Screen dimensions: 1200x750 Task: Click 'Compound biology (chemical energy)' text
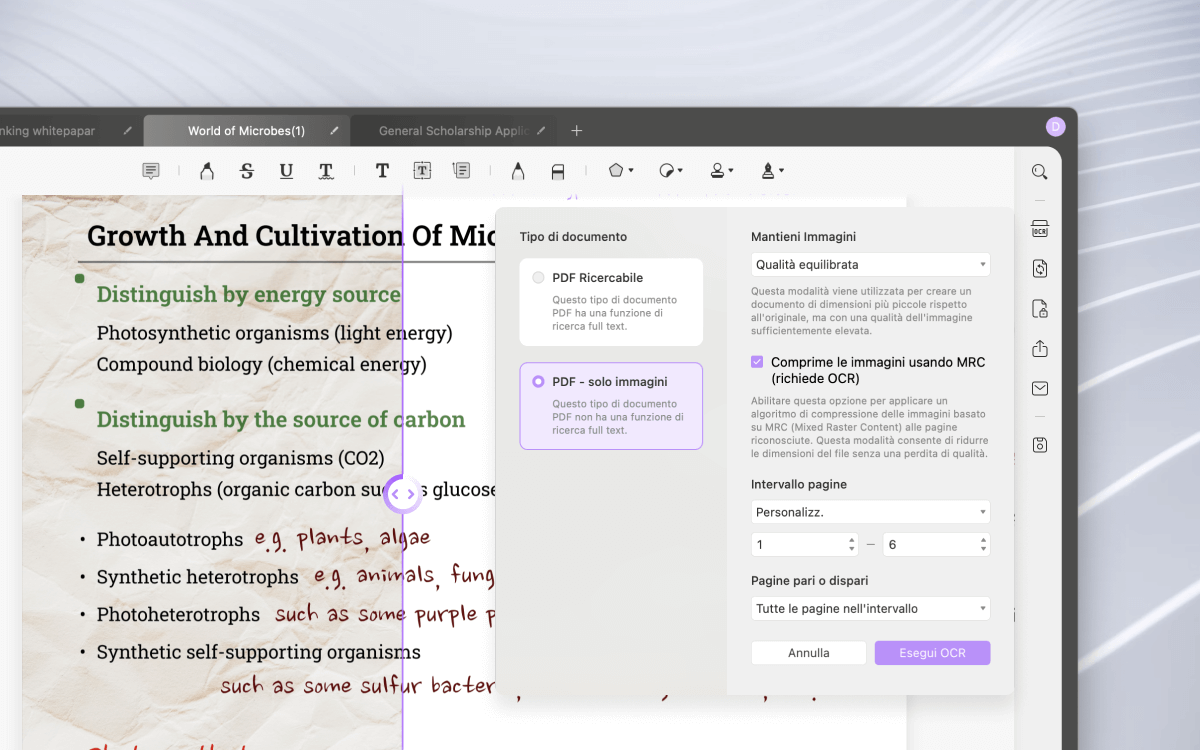tap(262, 365)
